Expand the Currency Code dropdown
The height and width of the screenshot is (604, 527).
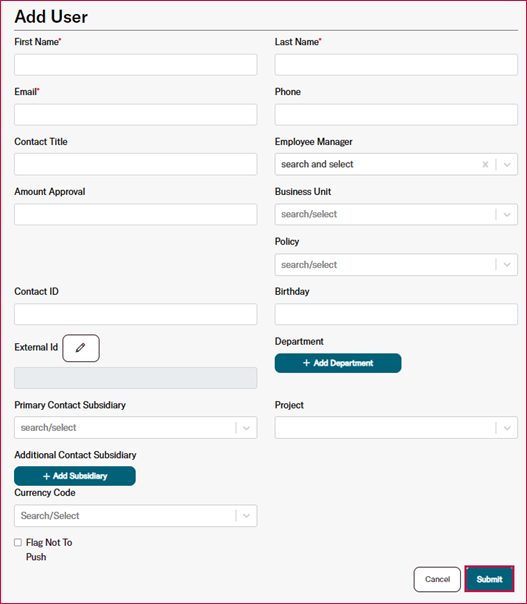point(136,516)
